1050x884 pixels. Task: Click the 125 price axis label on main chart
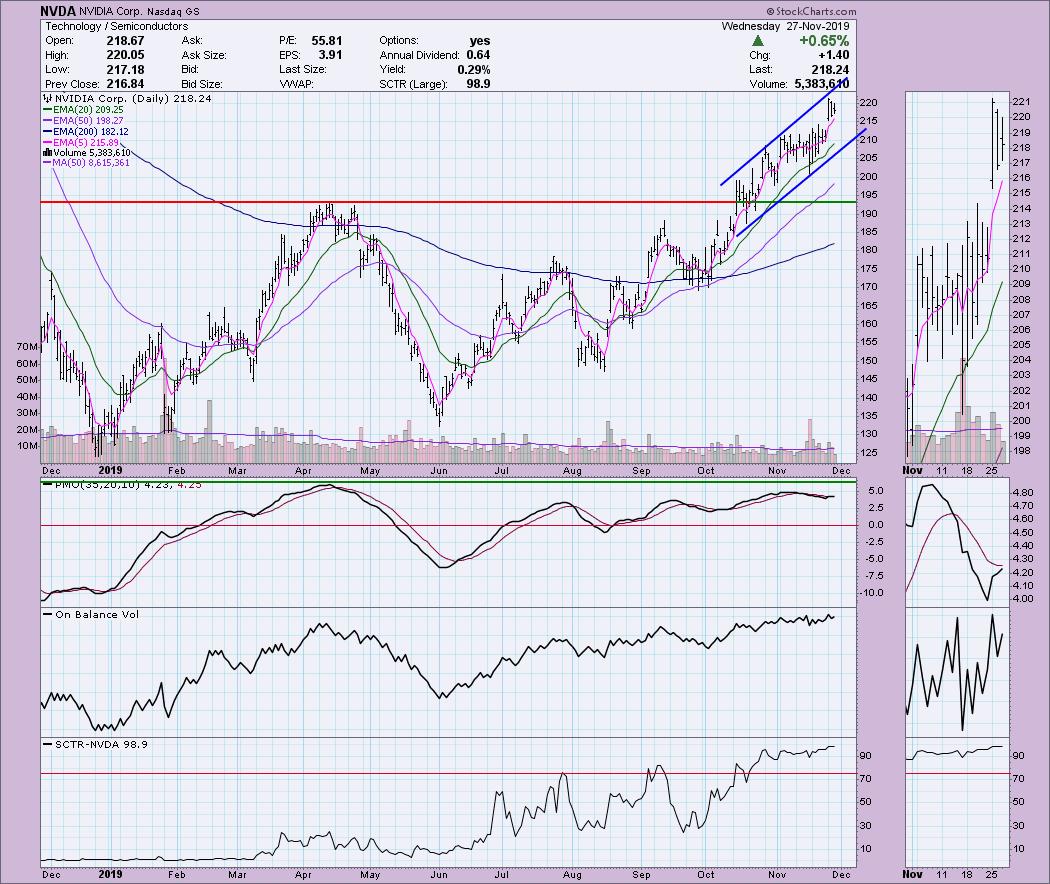[869, 453]
